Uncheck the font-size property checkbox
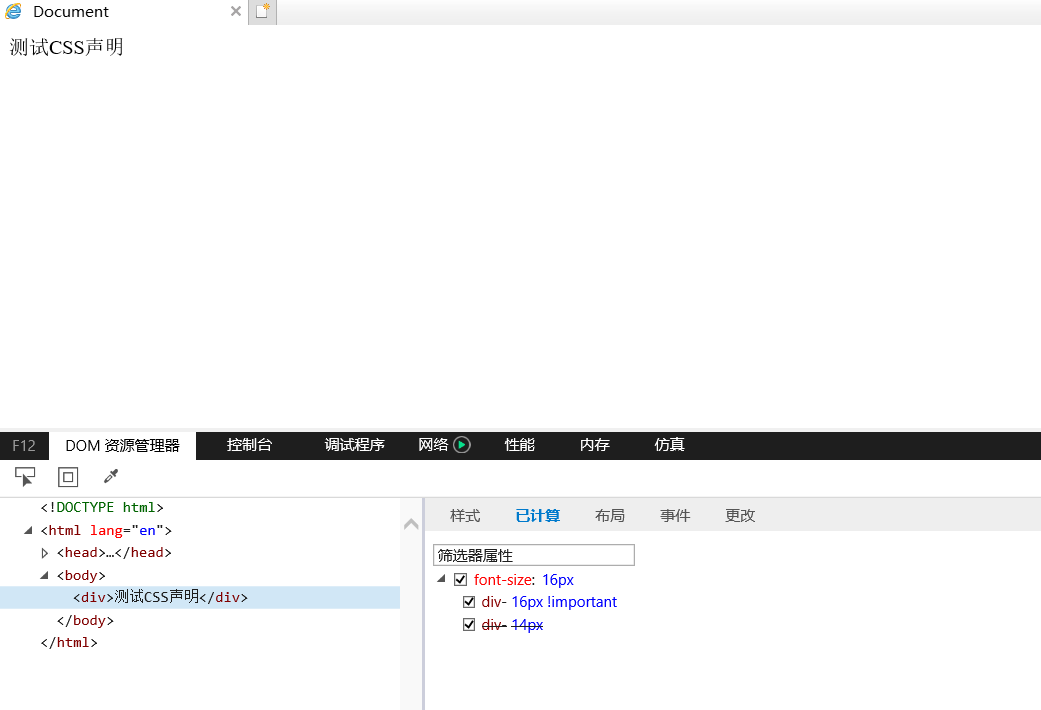 click(x=461, y=580)
